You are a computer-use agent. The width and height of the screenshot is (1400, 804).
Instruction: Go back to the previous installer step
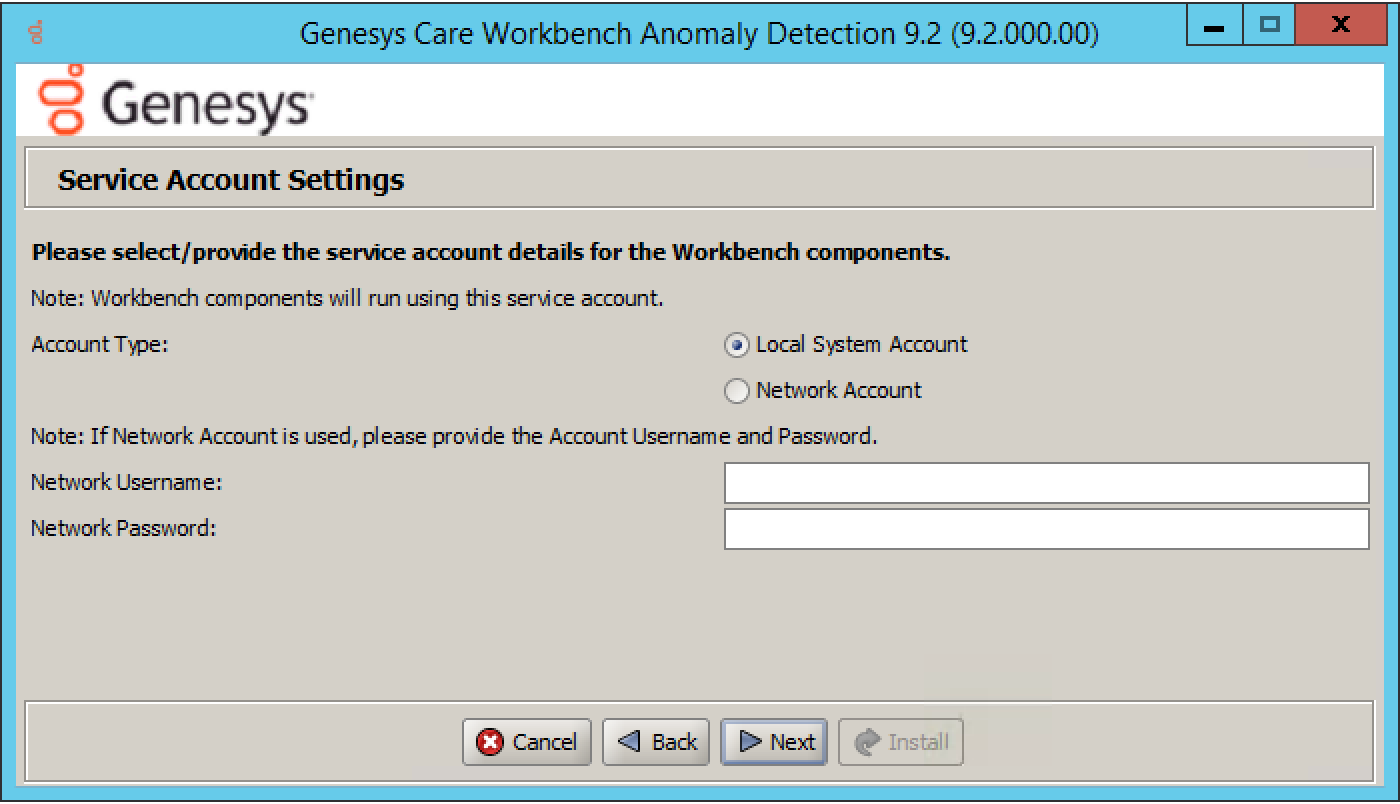point(656,742)
